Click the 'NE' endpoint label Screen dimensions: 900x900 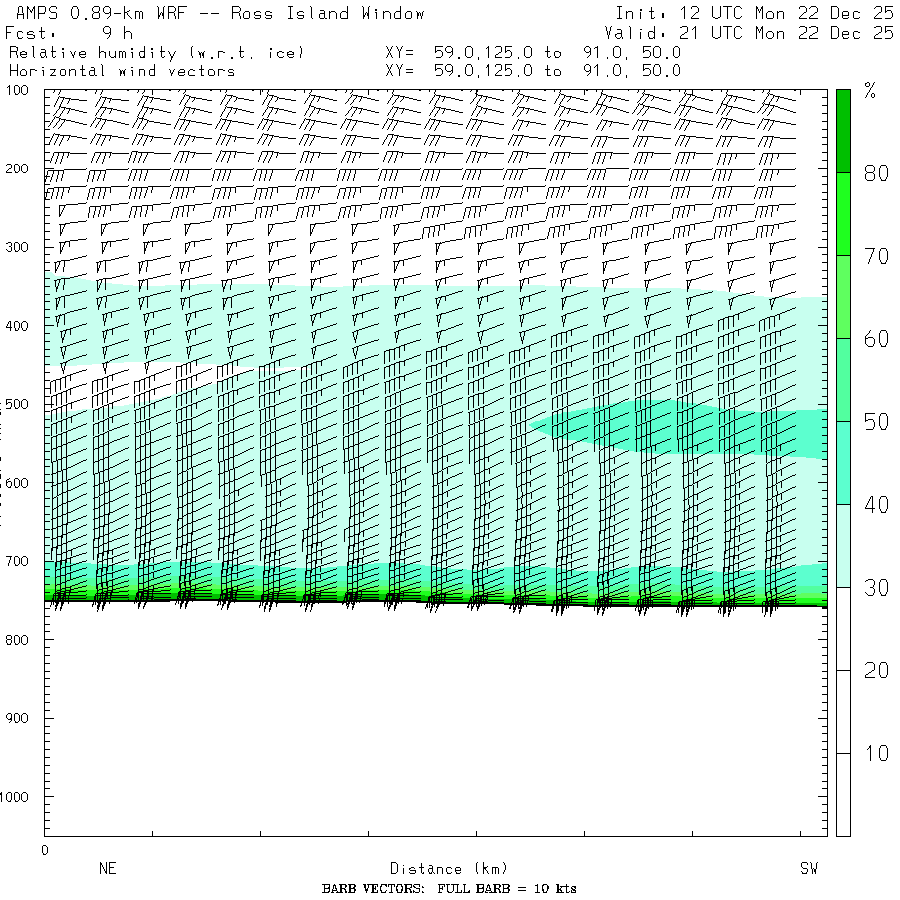[107, 868]
